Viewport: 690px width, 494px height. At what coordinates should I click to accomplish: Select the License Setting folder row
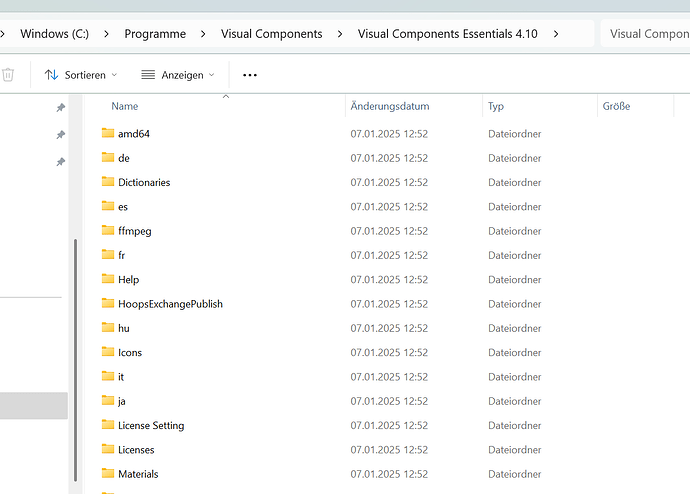(151, 426)
